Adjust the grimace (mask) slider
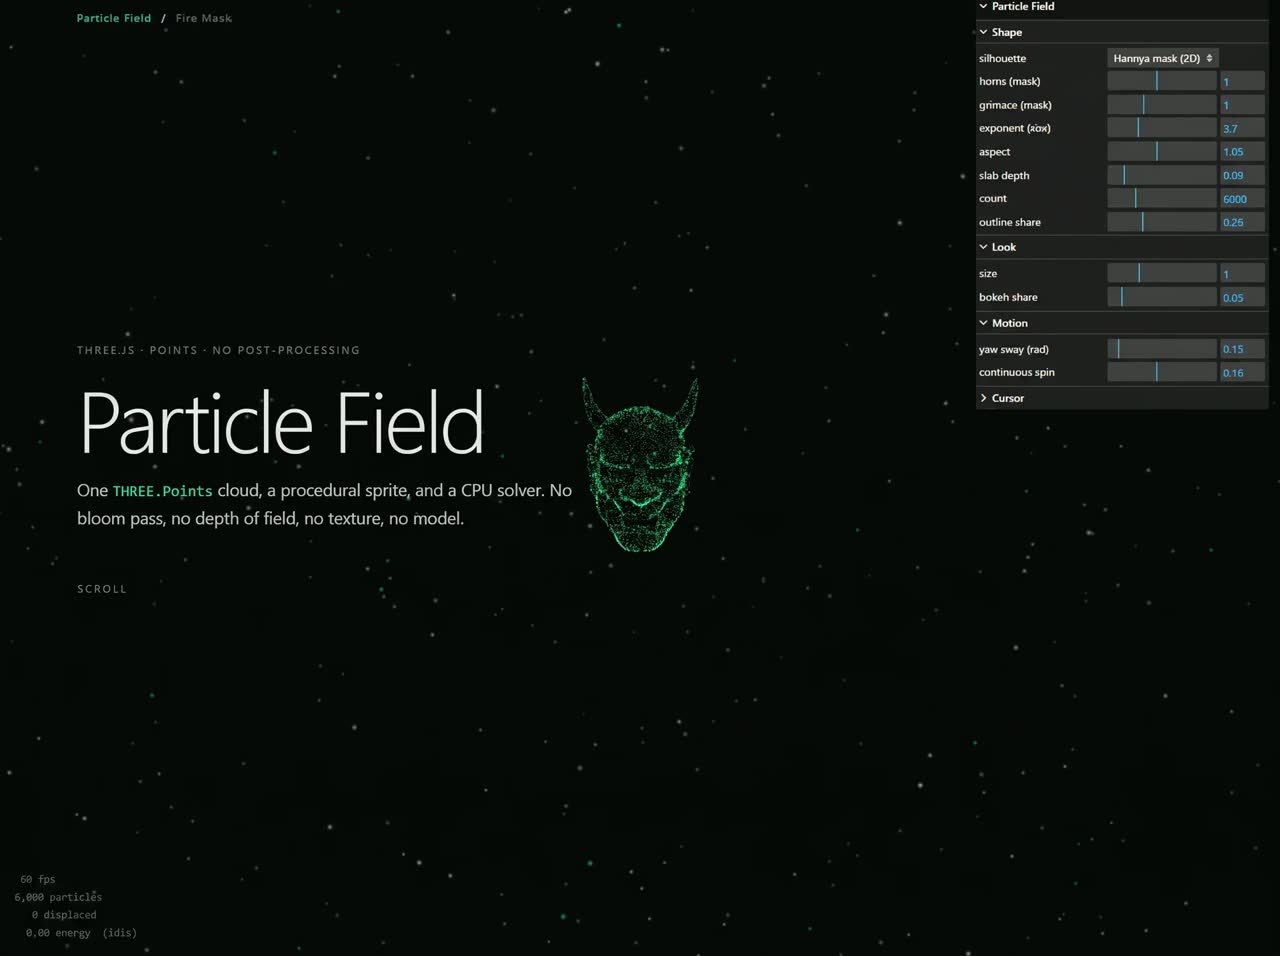Screen dimensions: 1280x956 click(1161, 105)
